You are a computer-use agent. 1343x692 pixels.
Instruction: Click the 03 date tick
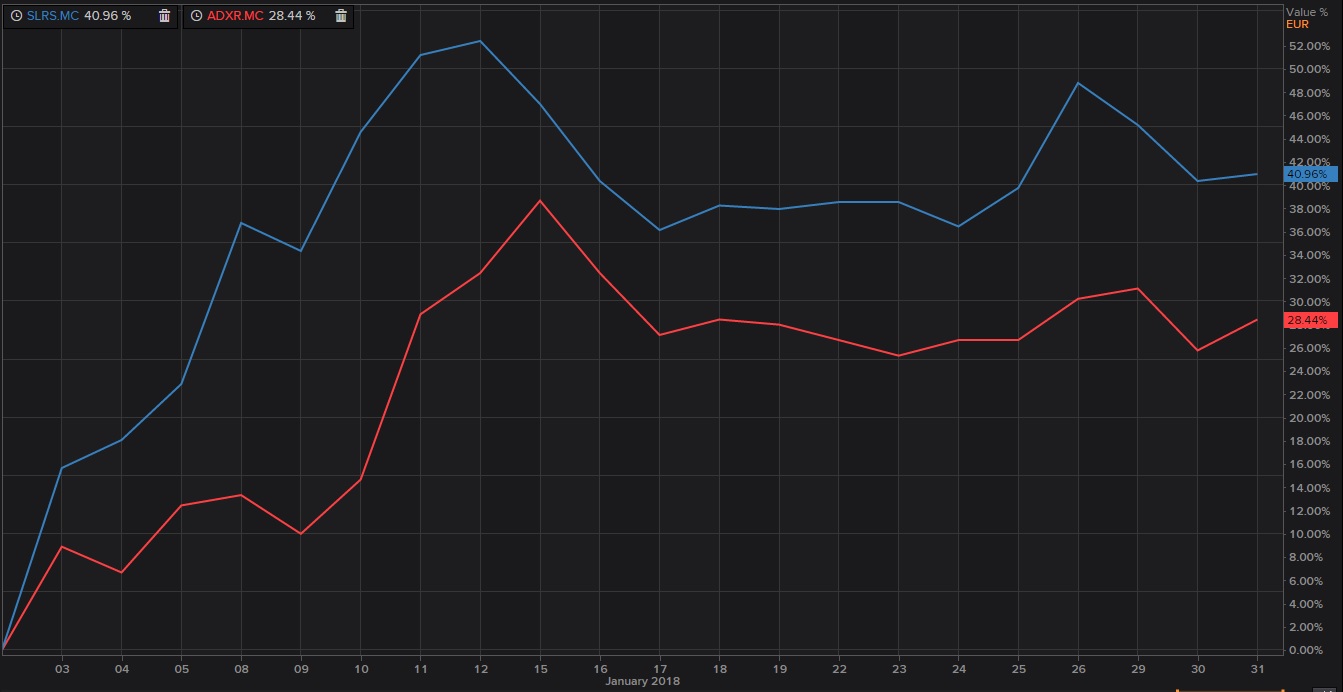point(62,668)
